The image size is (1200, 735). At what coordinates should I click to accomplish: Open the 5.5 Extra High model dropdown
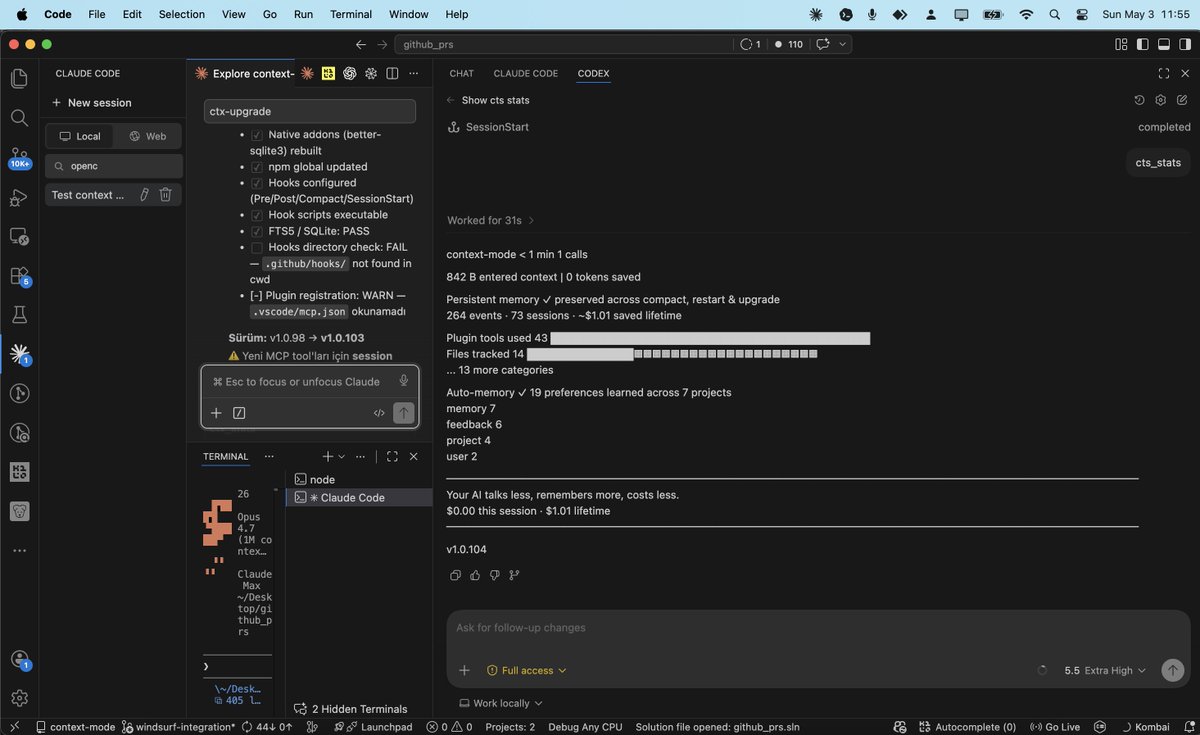point(1104,670)
